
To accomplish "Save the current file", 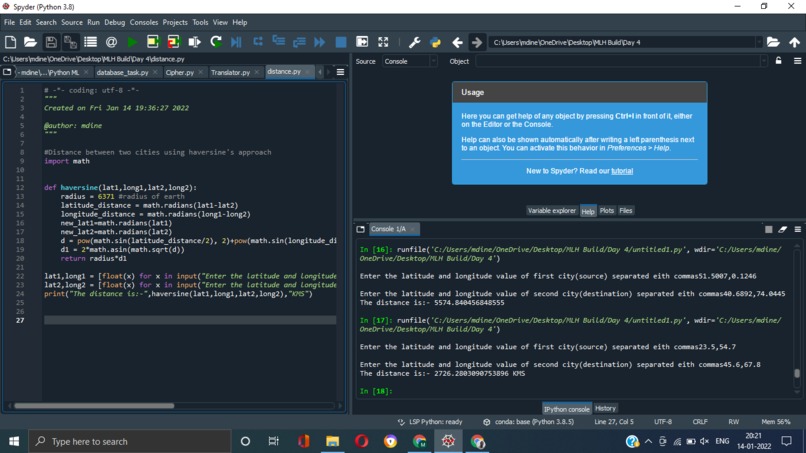I will (x=50, y=42).
